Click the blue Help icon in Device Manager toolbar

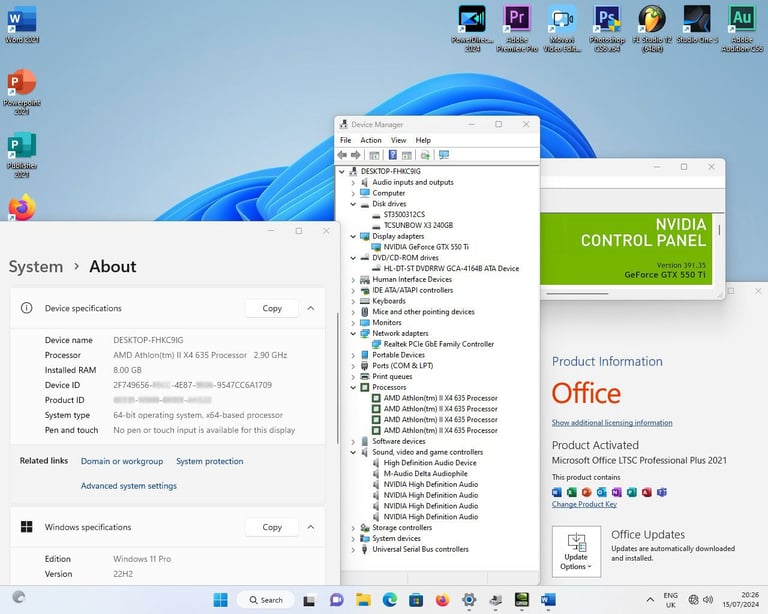pyautogui.click(x=392, y=155)
